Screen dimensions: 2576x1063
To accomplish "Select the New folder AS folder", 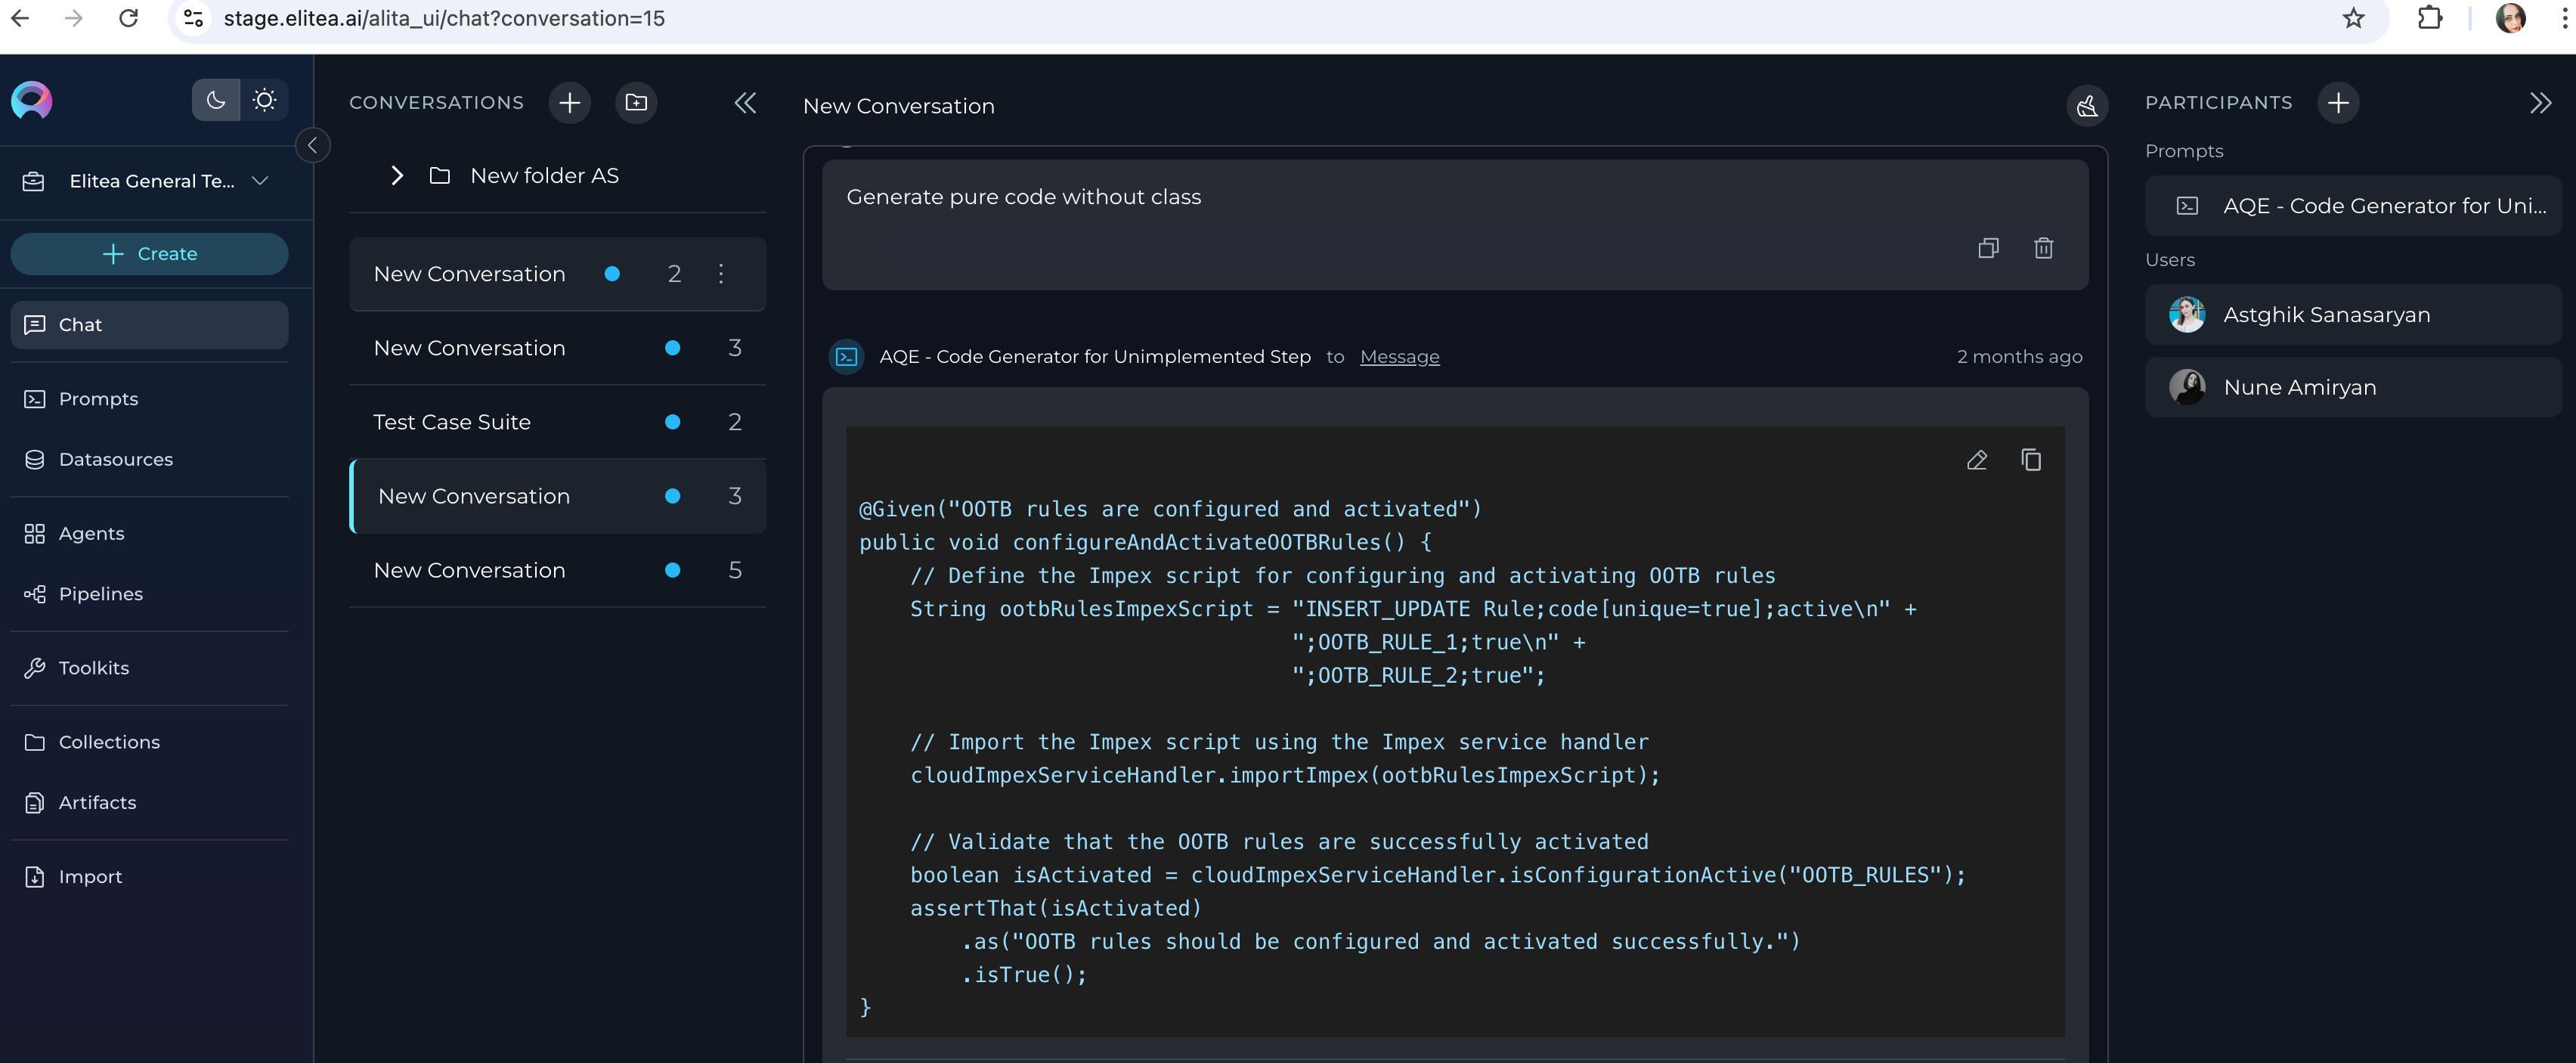I will coord(545,176).
